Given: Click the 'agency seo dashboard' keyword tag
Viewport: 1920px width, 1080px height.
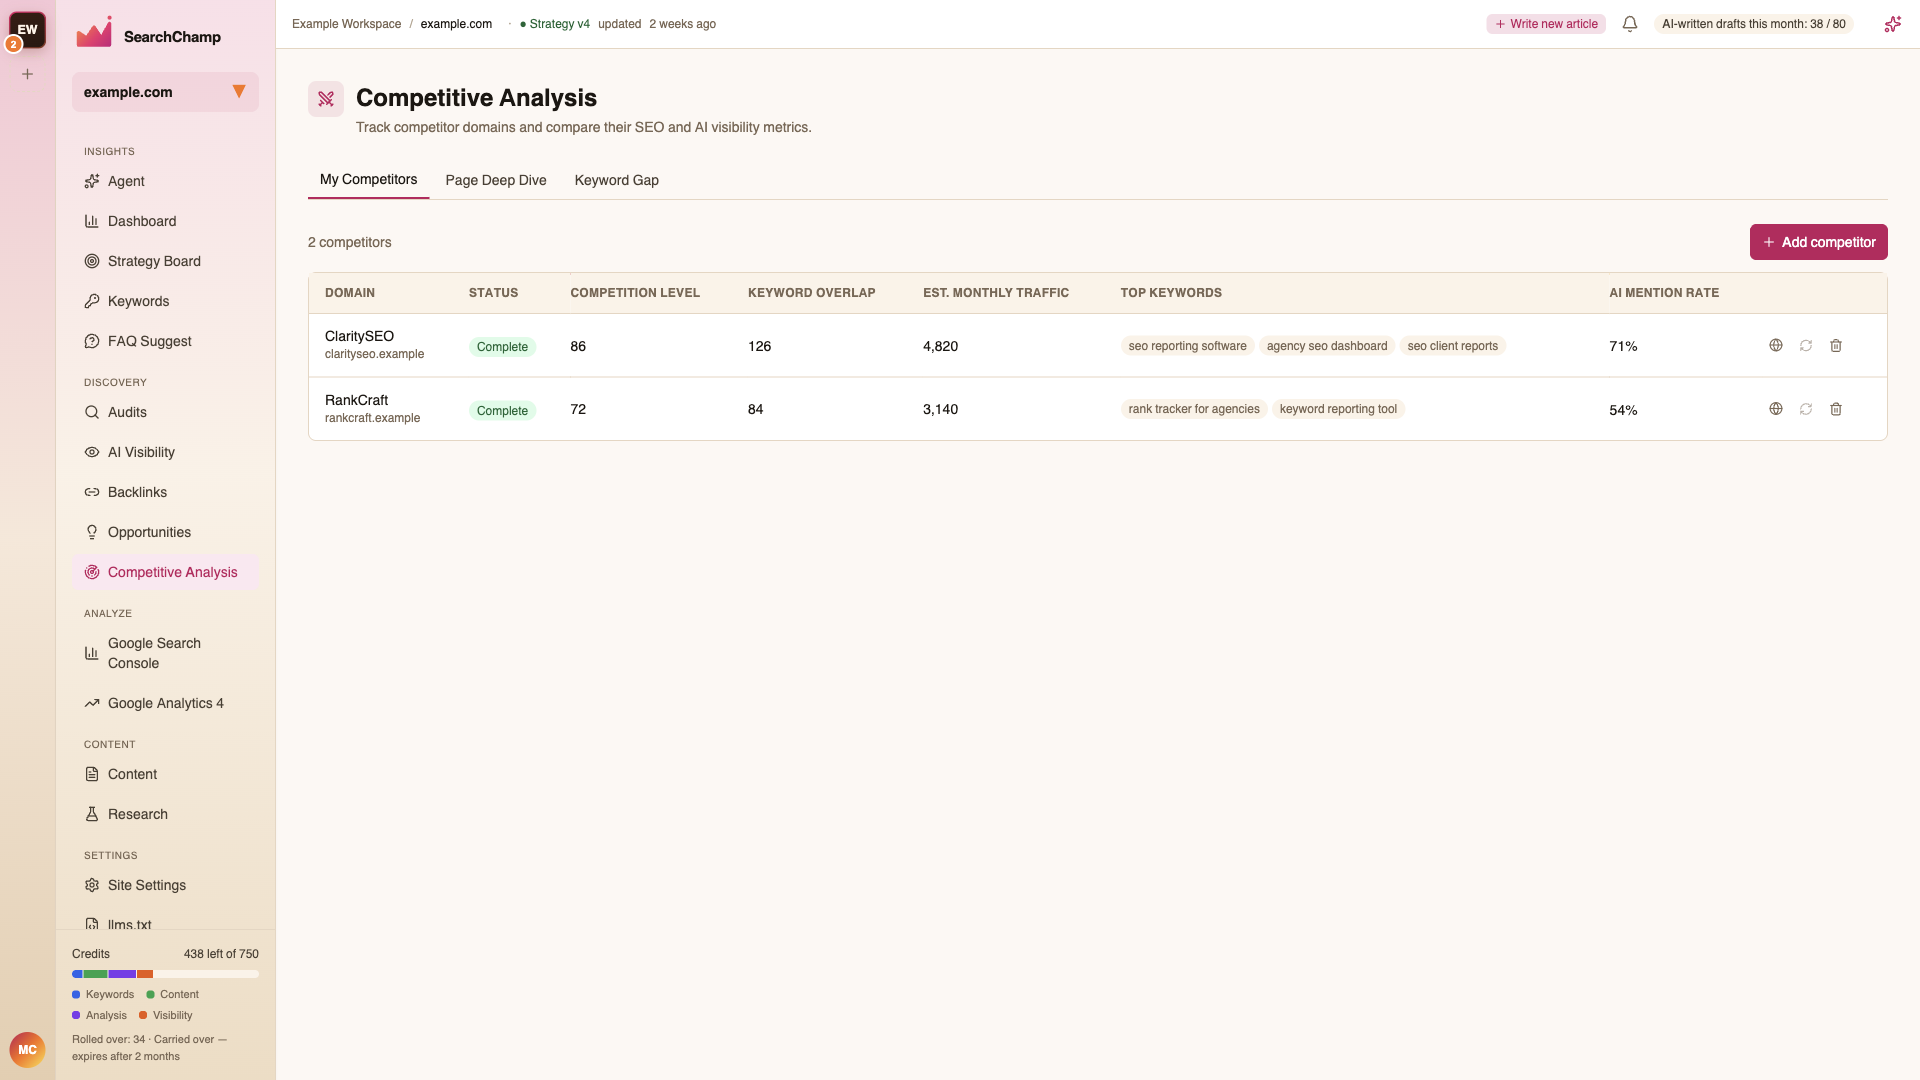Looking at the screenshot, I should click(x=1327, y=346).
